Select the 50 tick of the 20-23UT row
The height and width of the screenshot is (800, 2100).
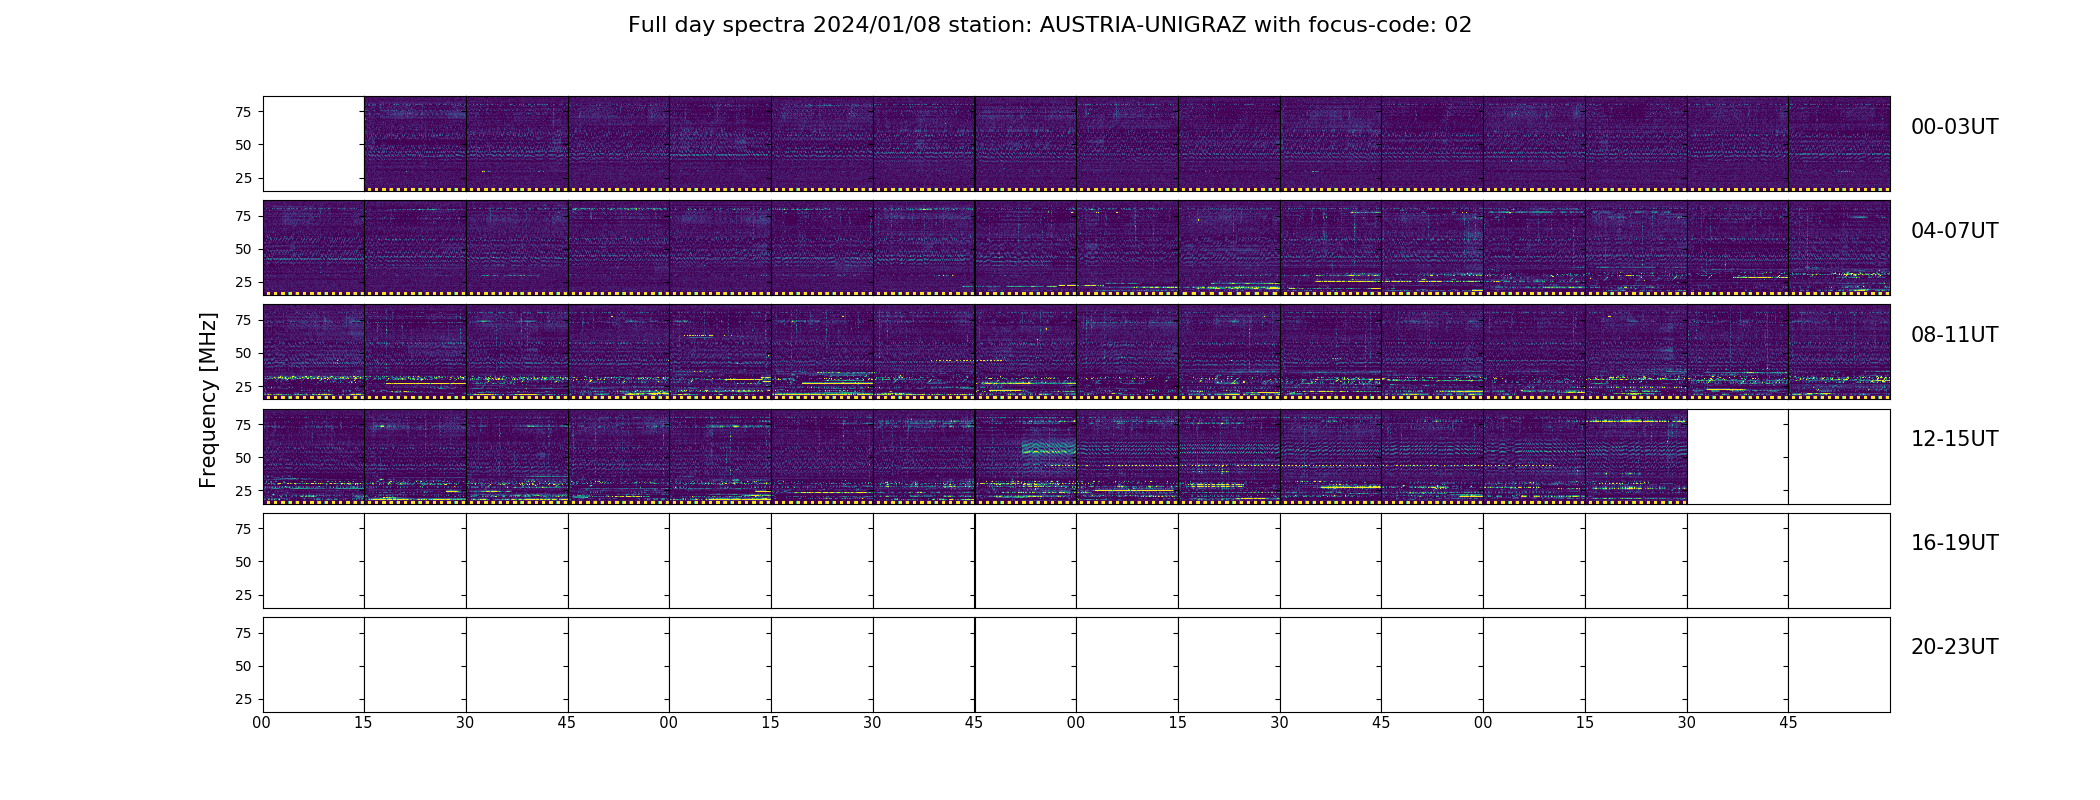coord(243,666)
